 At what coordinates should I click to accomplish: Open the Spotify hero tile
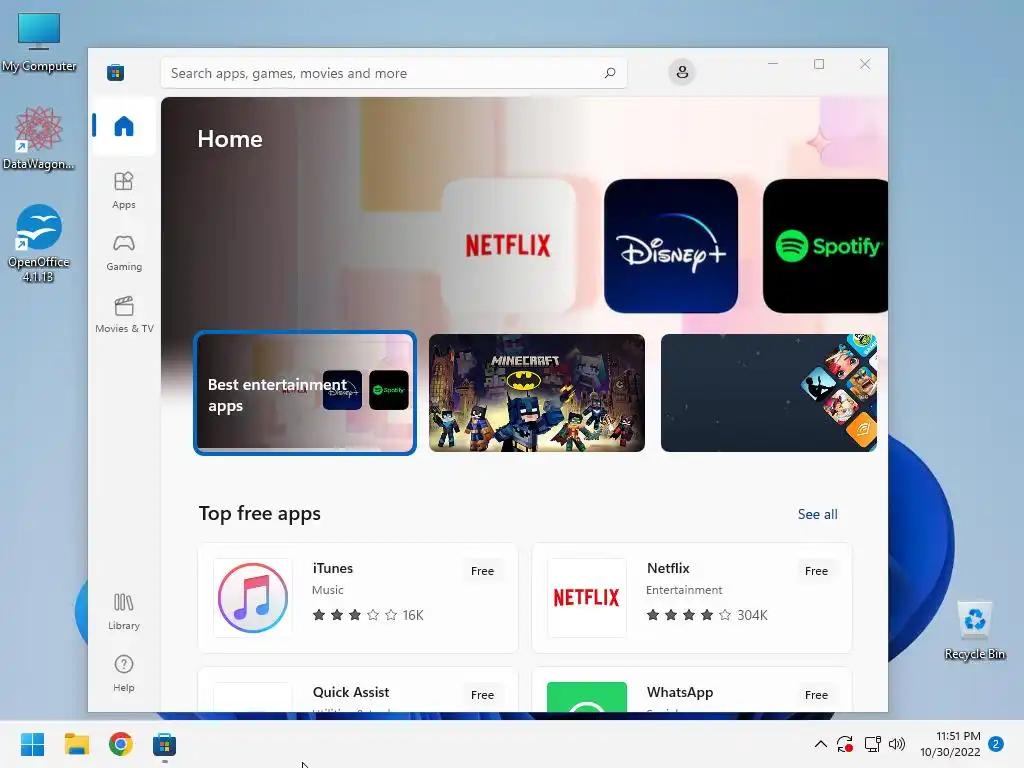[x=825, y=246]
